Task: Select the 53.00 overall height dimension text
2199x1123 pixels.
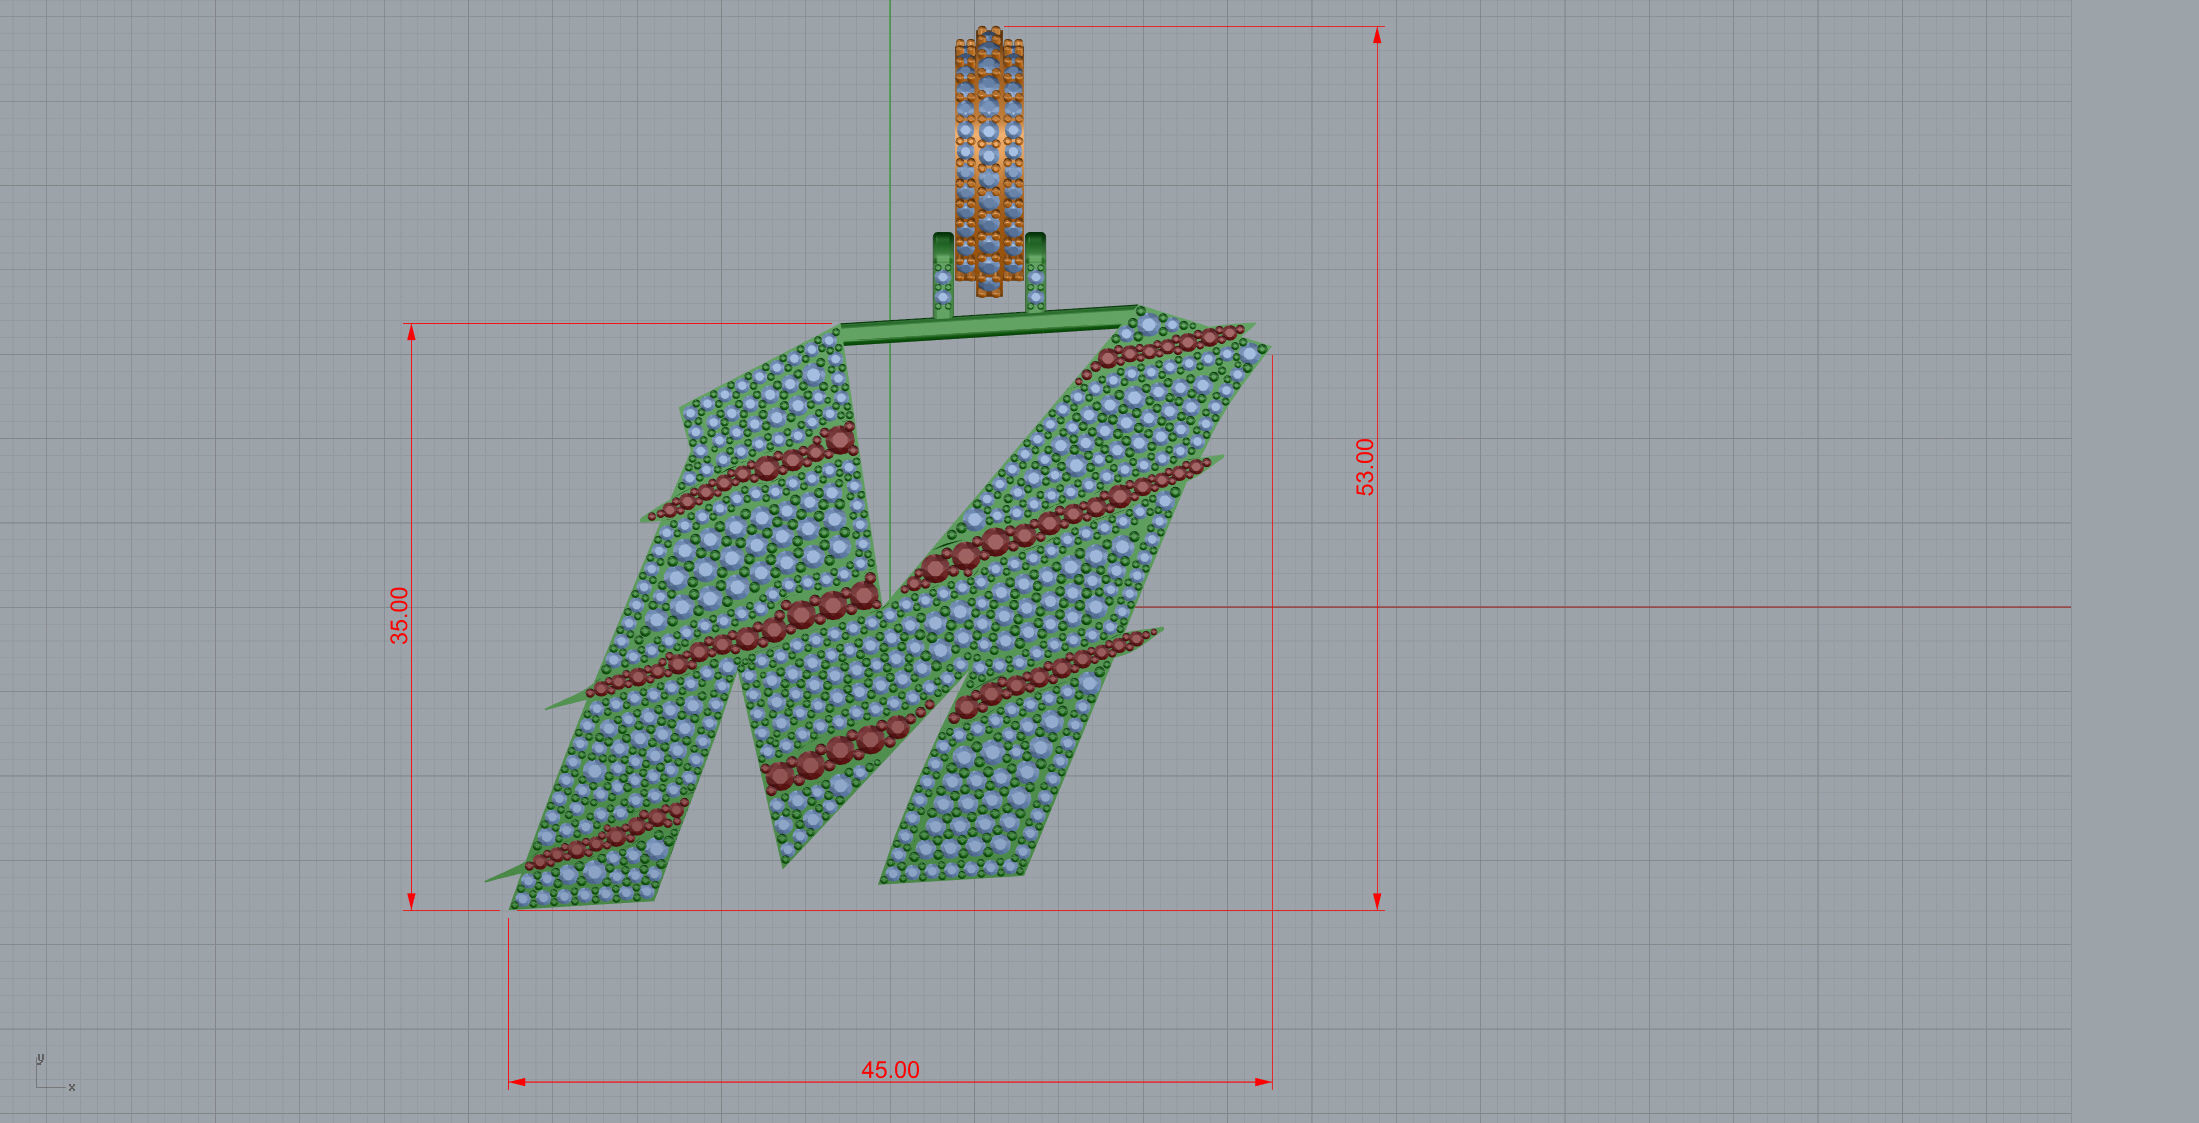Action: 1365,467
